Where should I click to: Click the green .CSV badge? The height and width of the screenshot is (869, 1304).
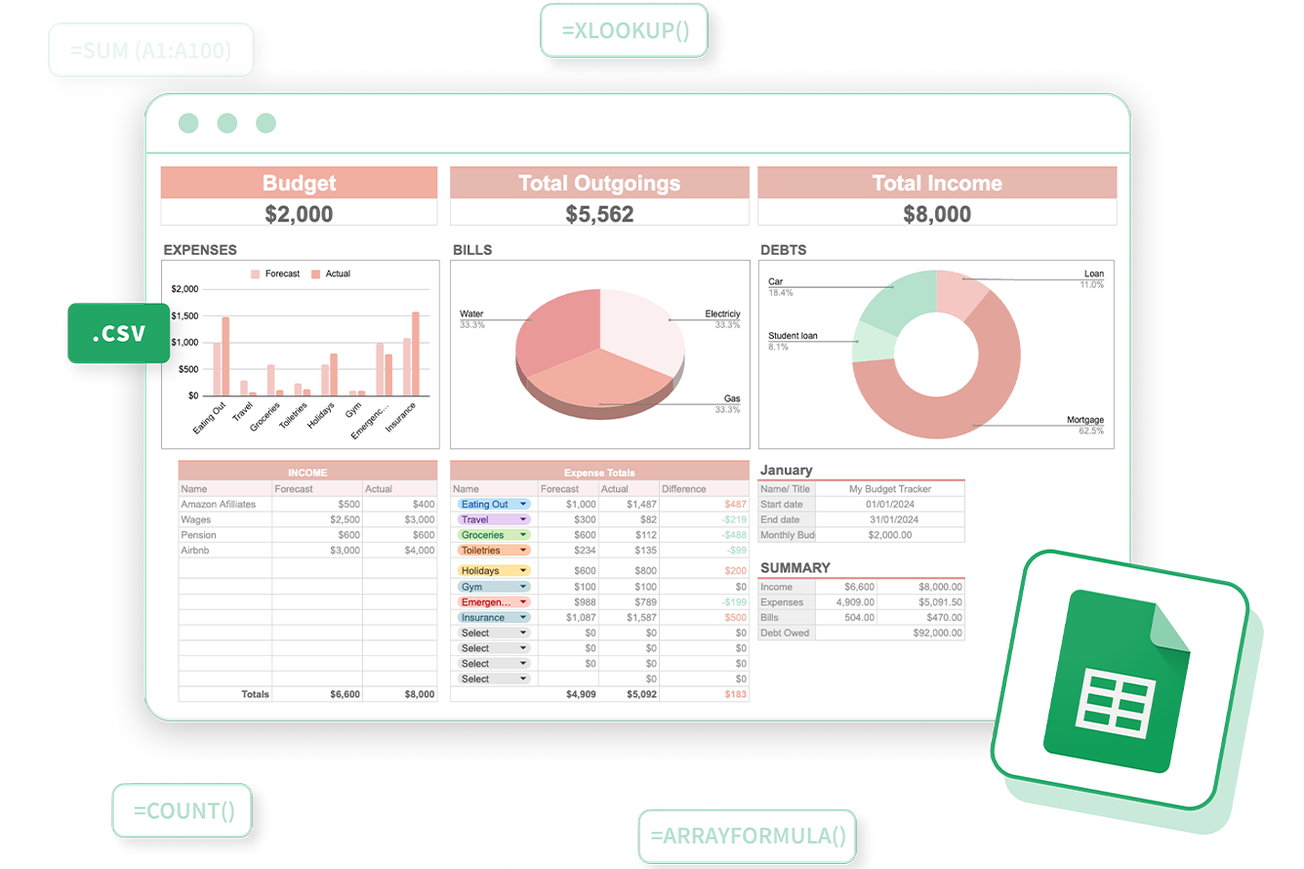[x=118, y=332]
